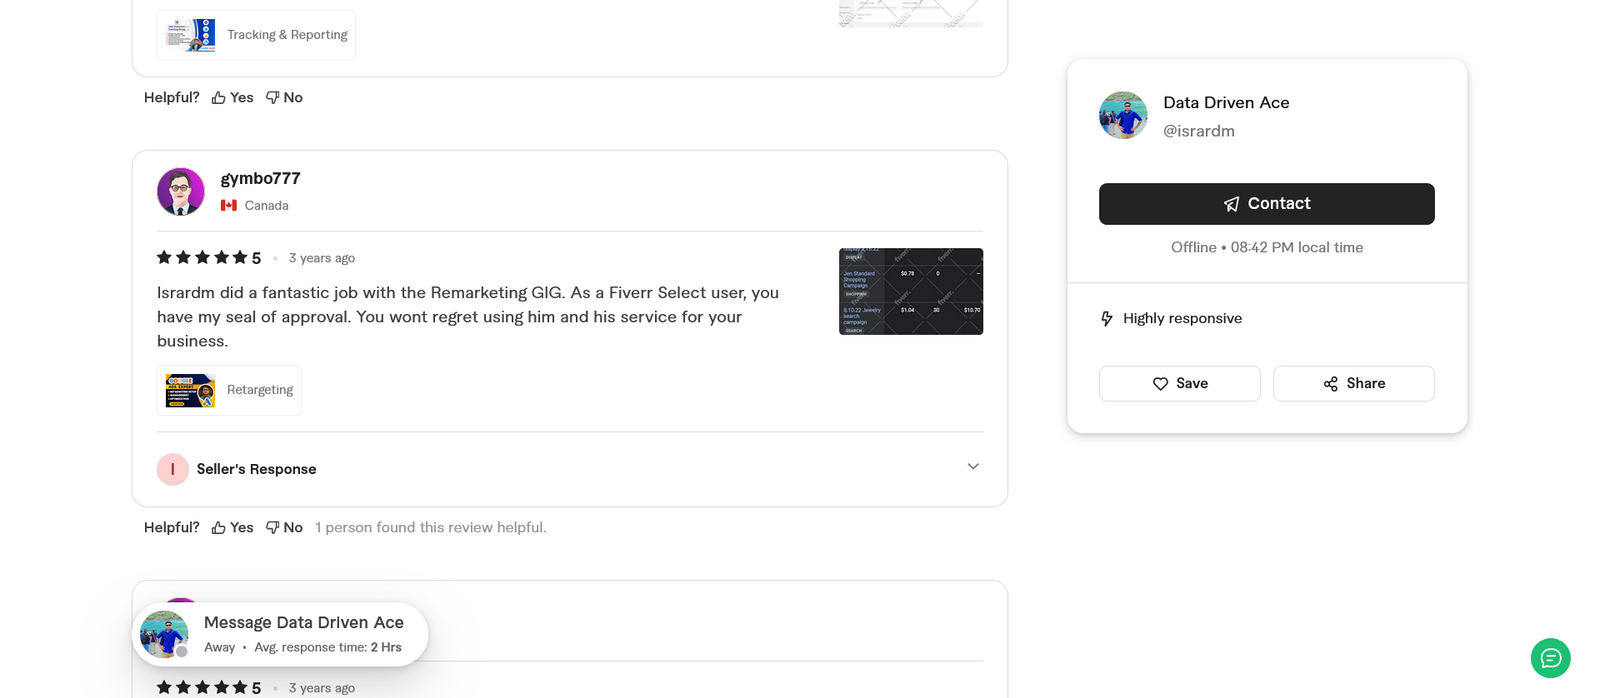Collapse the Seller's Response chevron arrow
1600x698 pixels.
coord(972,466)
